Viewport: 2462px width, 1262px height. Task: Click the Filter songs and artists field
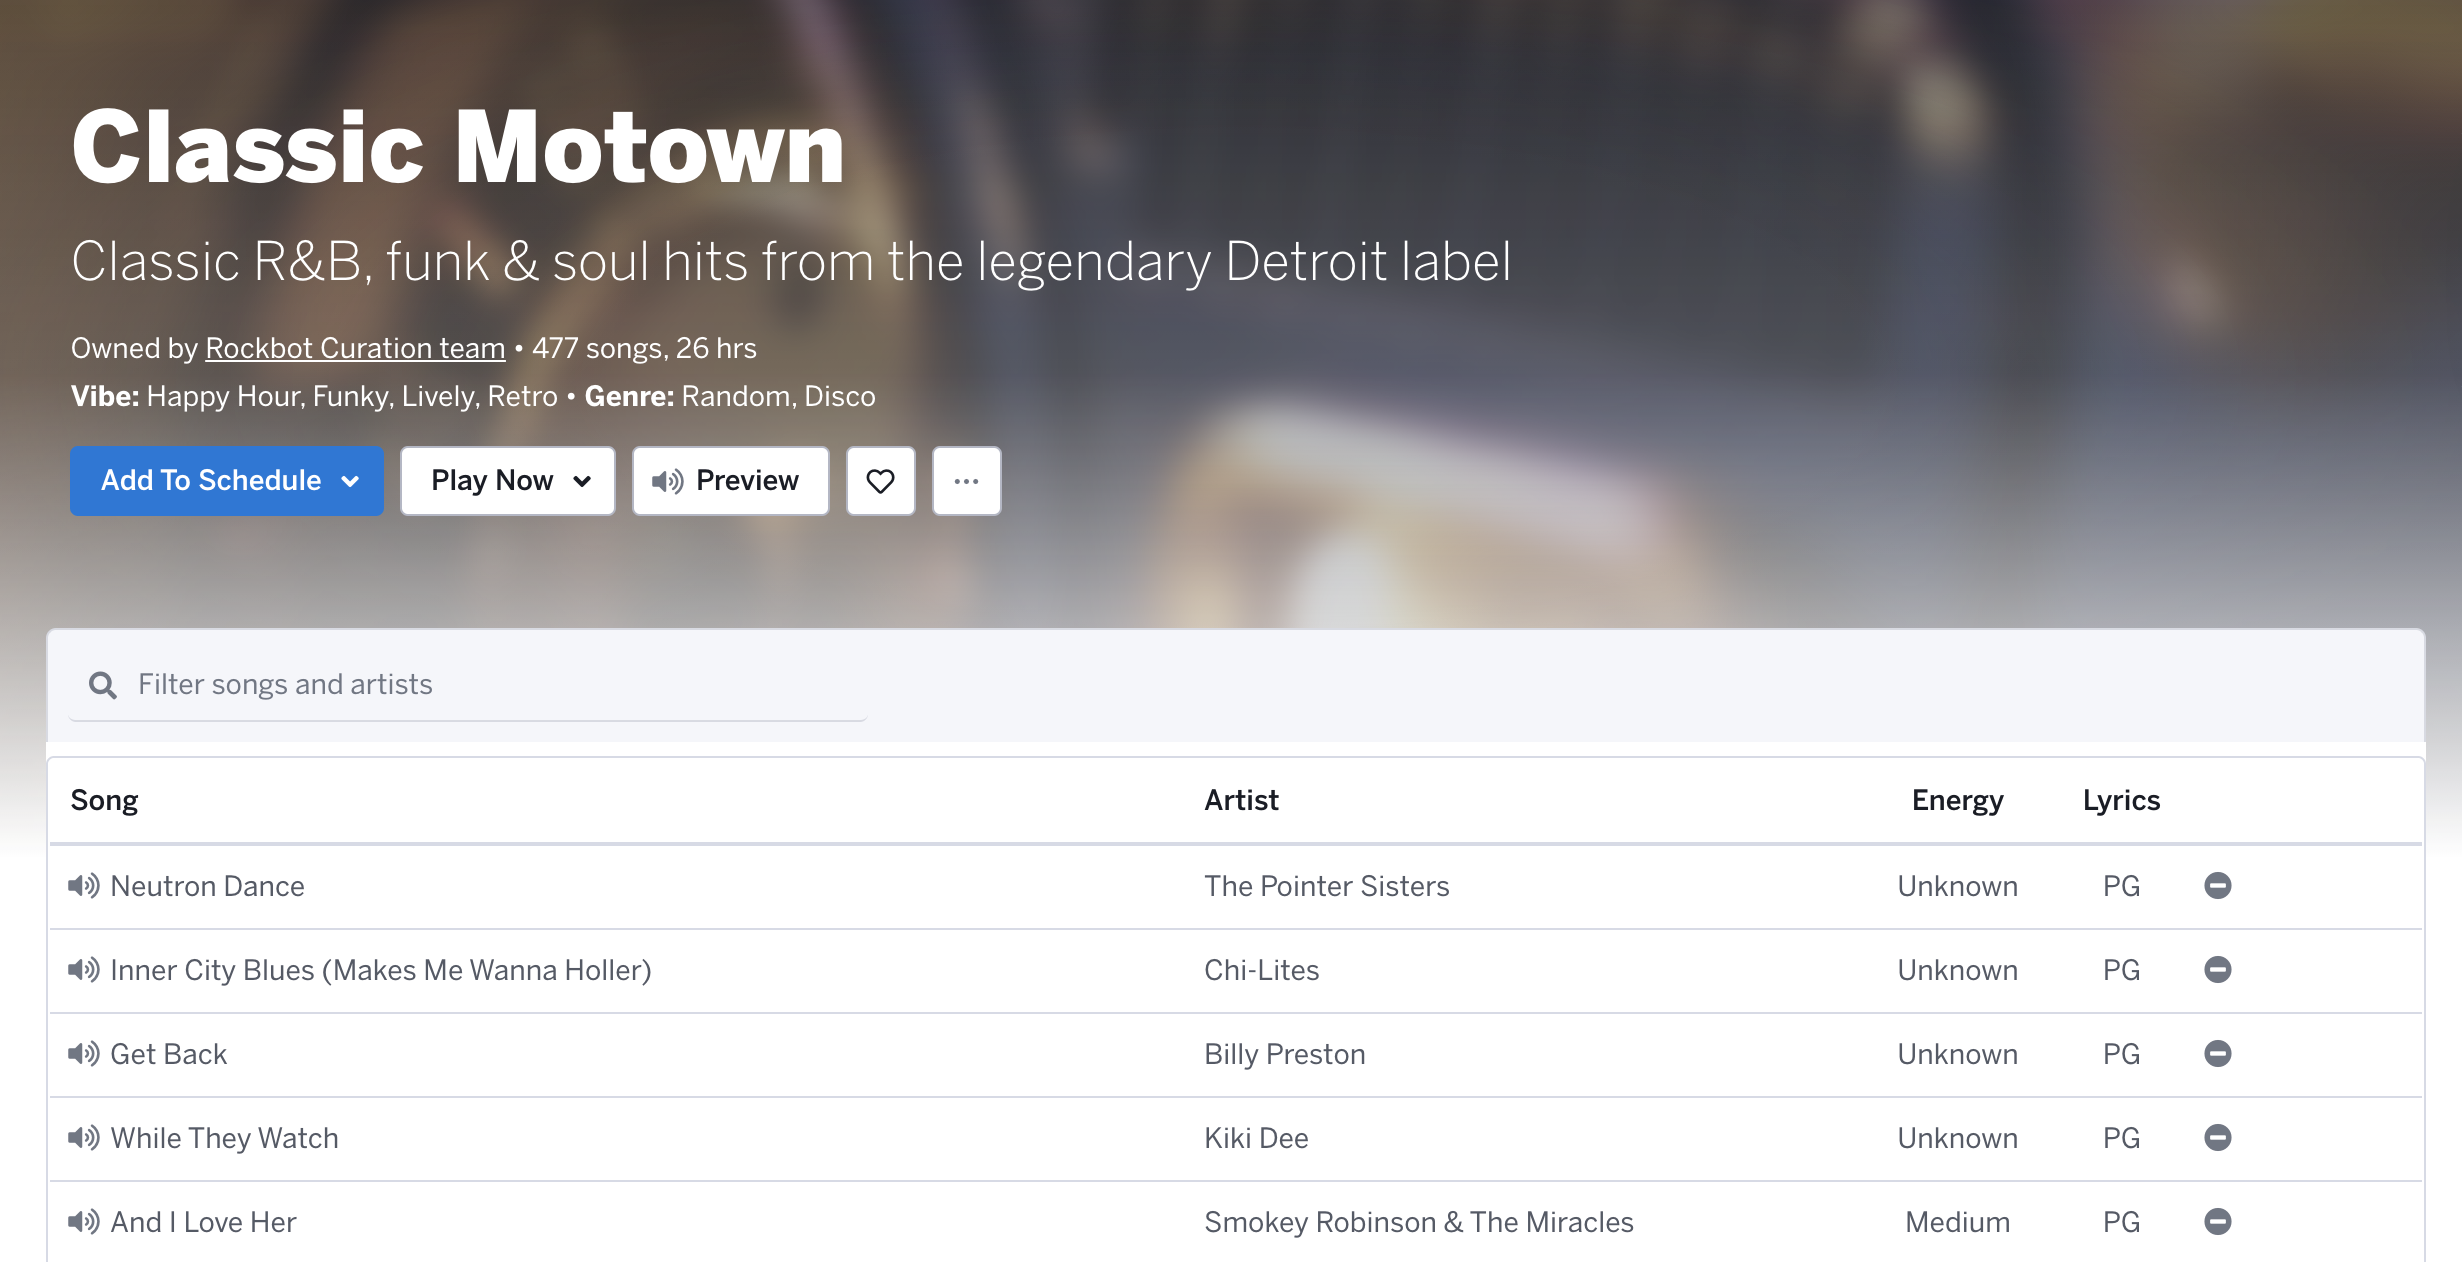[x=468, y=685]
